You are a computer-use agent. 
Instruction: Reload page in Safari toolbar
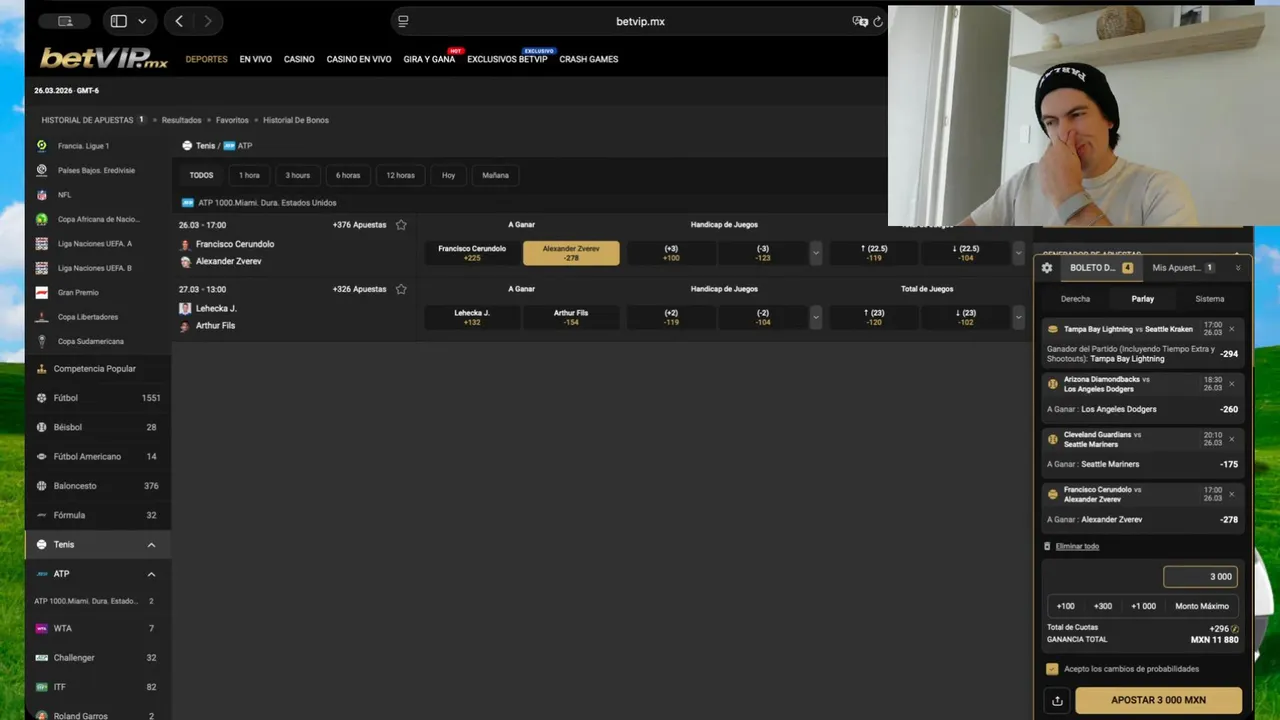(x=878, y=21)
